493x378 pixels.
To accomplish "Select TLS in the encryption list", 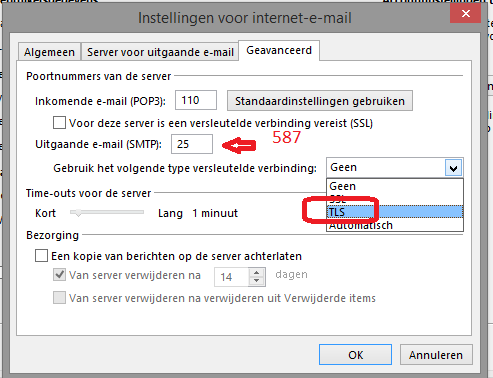I will [x=395, y=212].
